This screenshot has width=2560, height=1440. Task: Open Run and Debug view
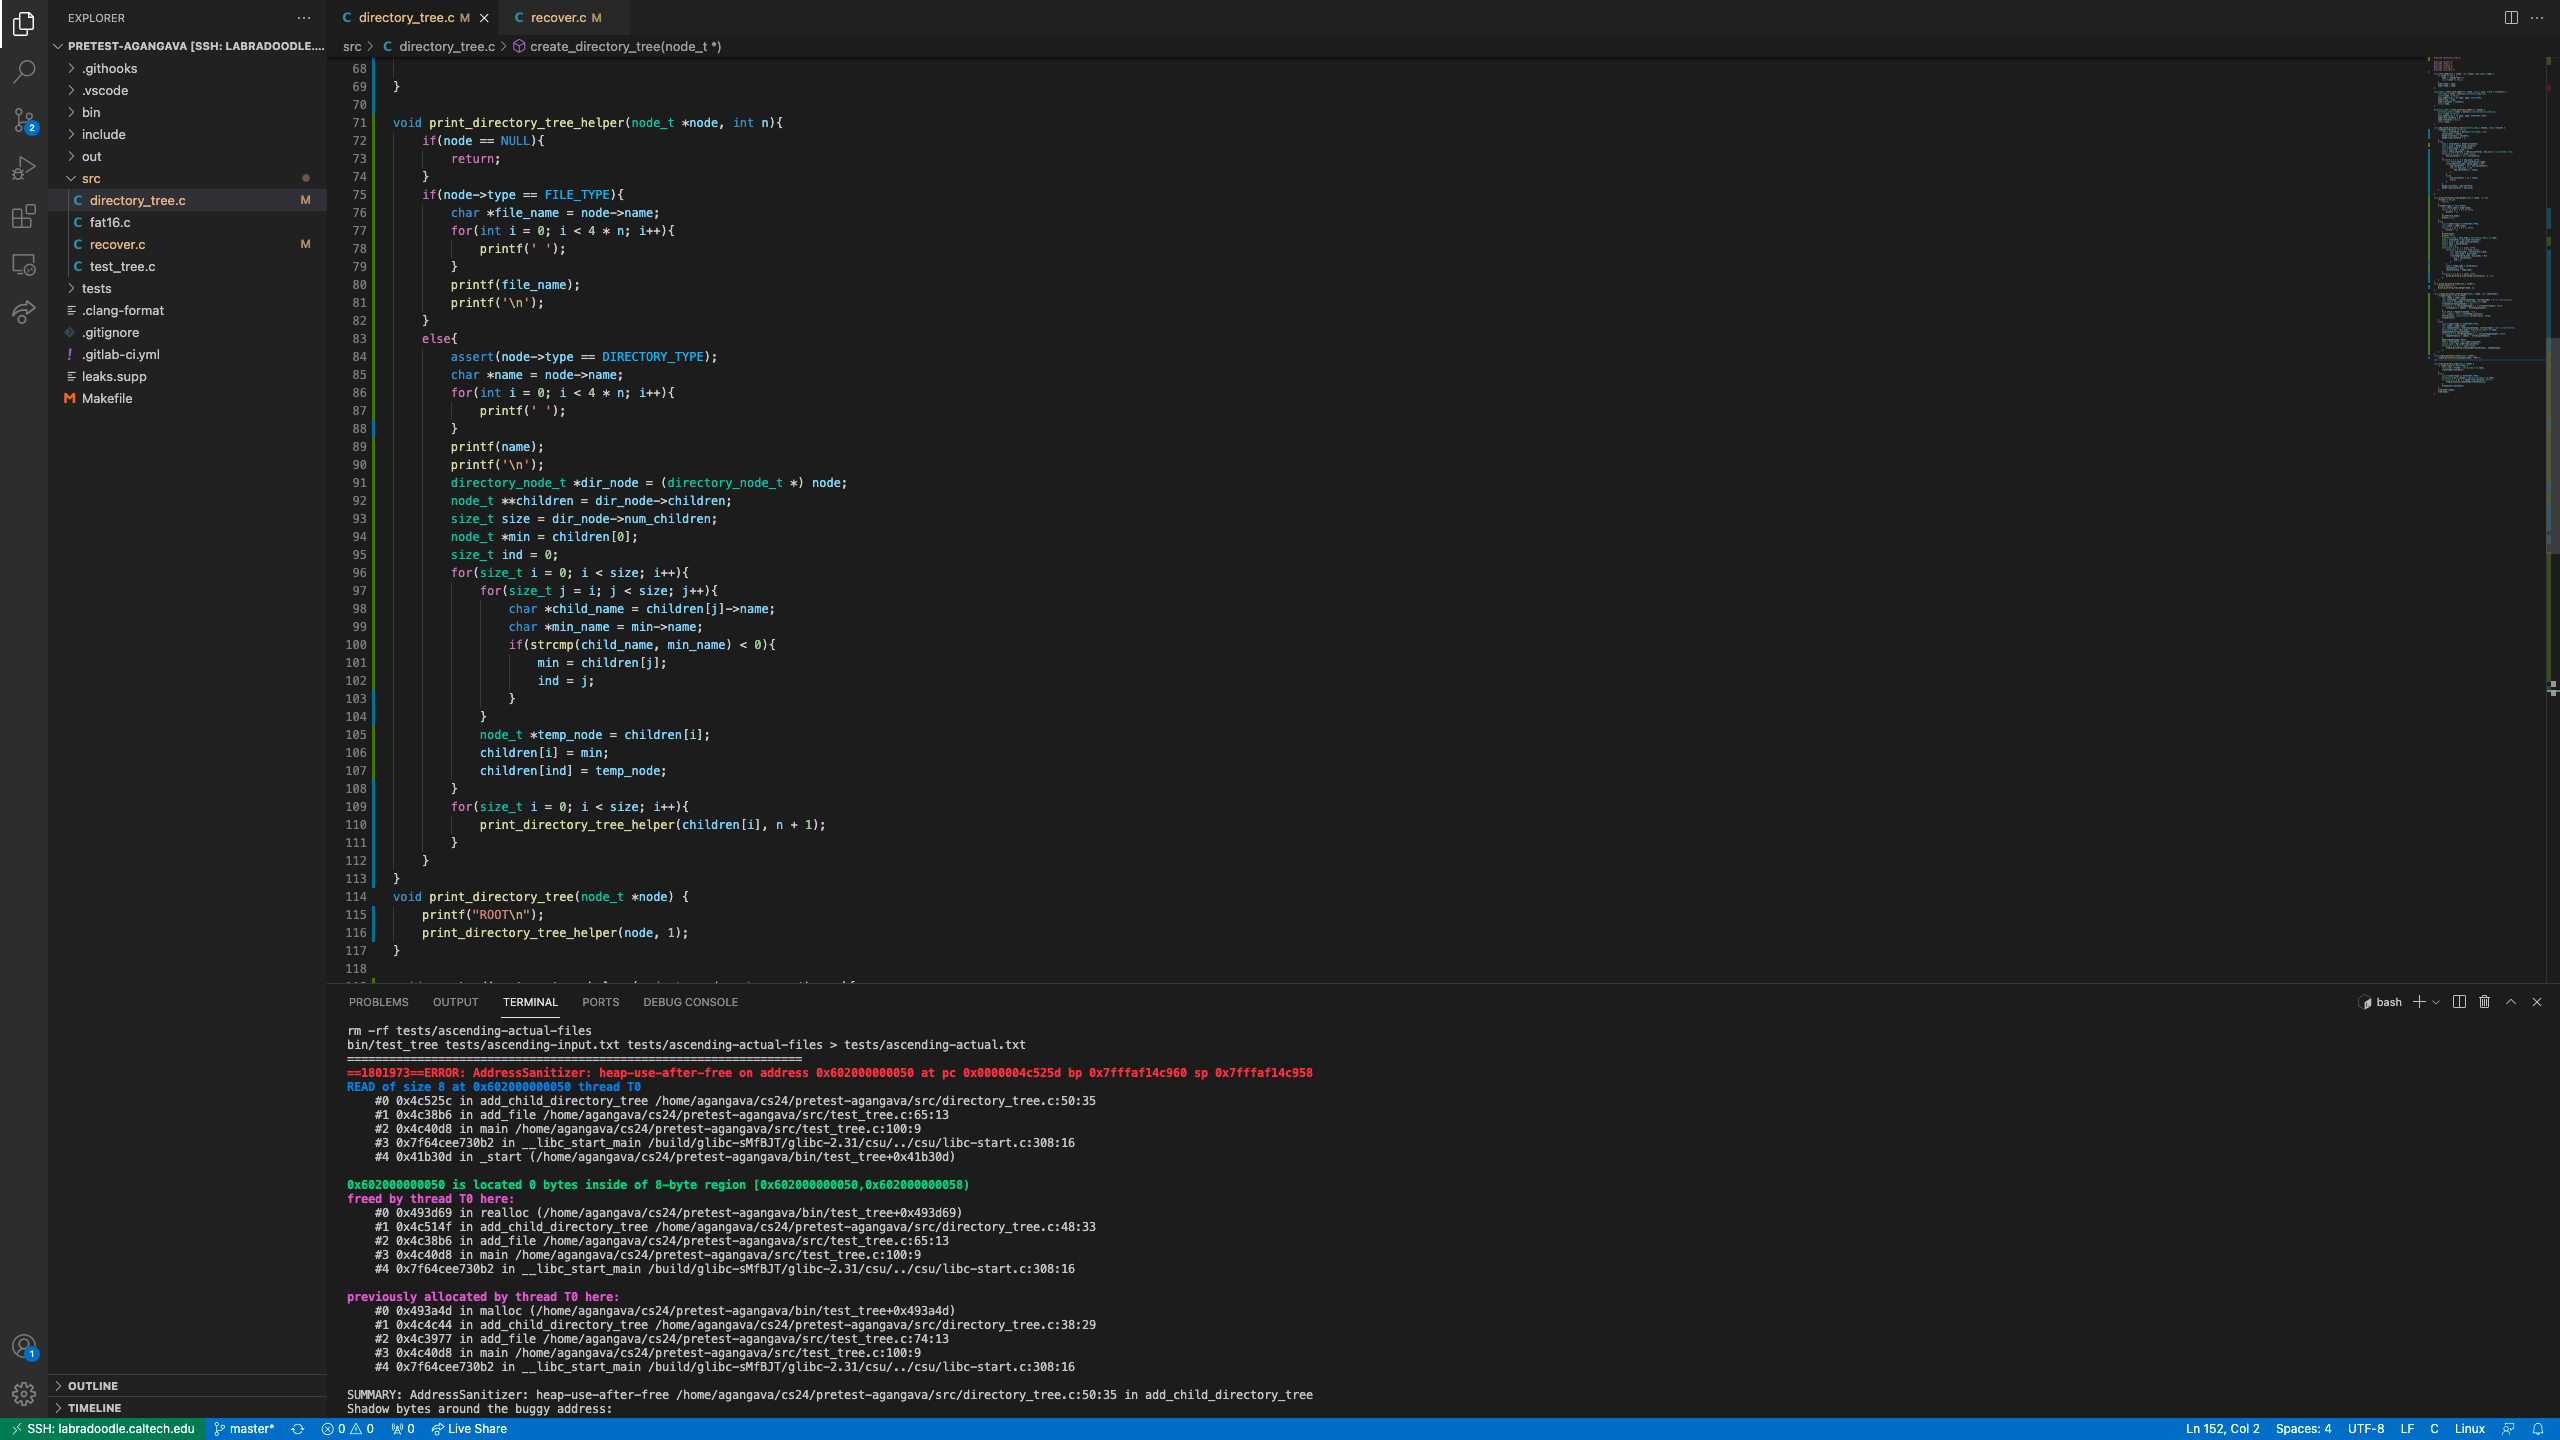(24, 168)
